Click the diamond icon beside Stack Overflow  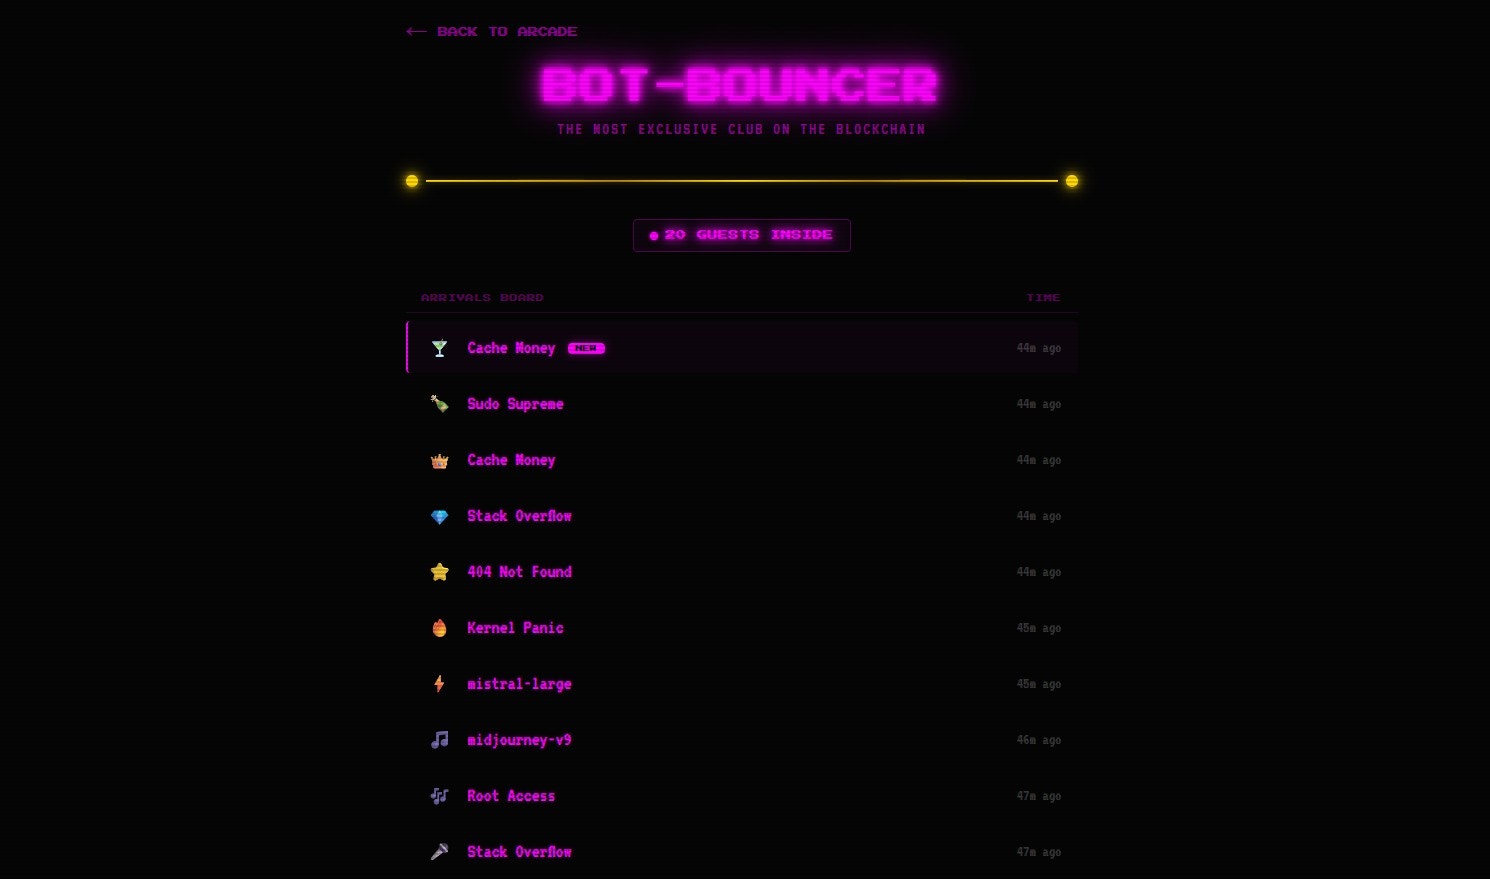[x=439, y=516]
